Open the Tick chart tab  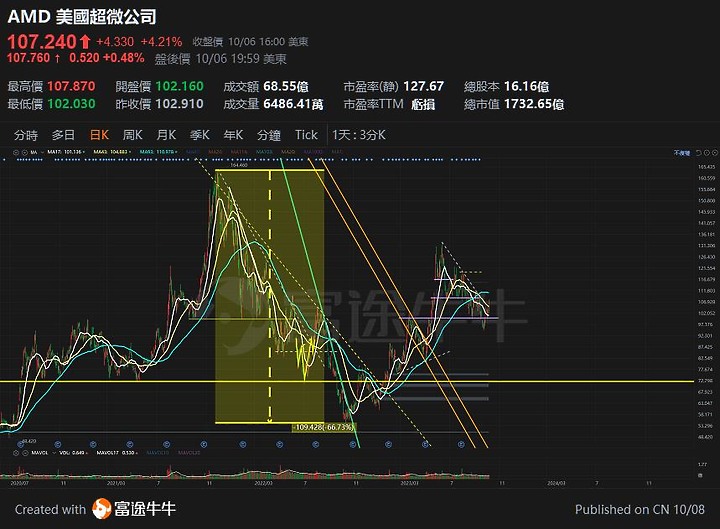[x=306, y=135]
